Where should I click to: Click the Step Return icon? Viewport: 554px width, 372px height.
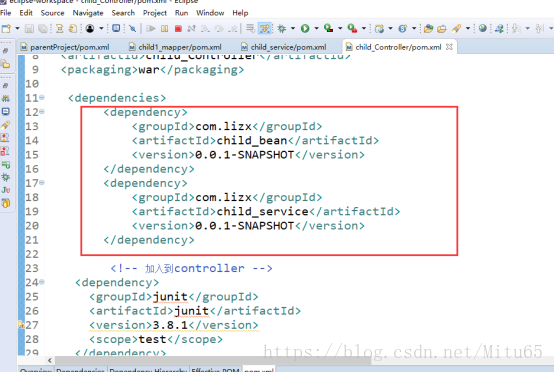click(x=232, y=29)
